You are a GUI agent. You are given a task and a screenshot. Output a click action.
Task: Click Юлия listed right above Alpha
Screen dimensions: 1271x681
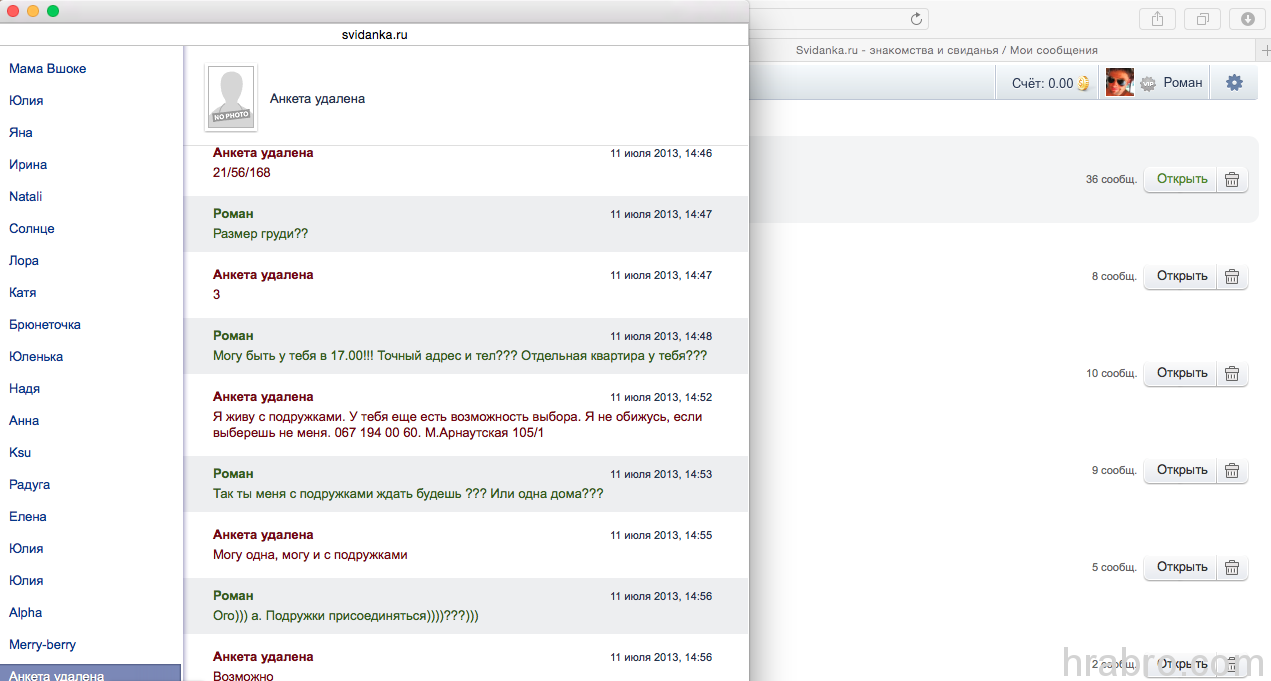pos(26,581)
